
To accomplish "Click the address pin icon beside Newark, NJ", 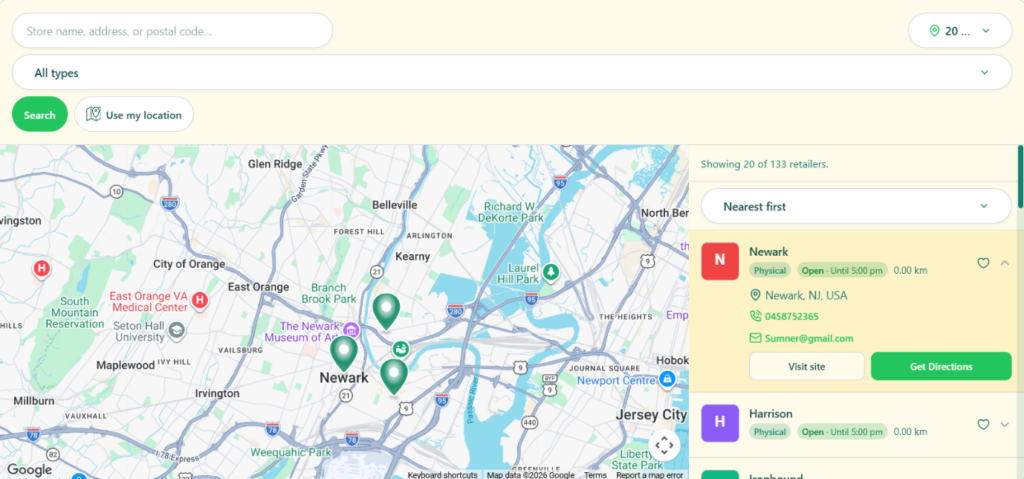I will coord(756,295).
